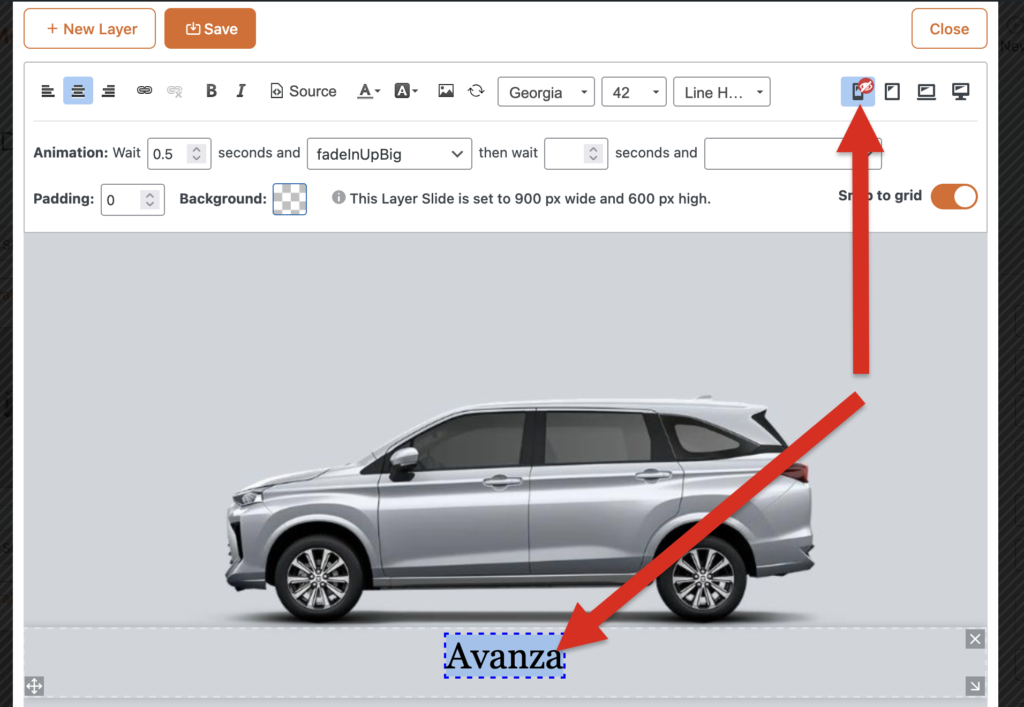Click the layer move handle icon

click(x=34, y=686)
